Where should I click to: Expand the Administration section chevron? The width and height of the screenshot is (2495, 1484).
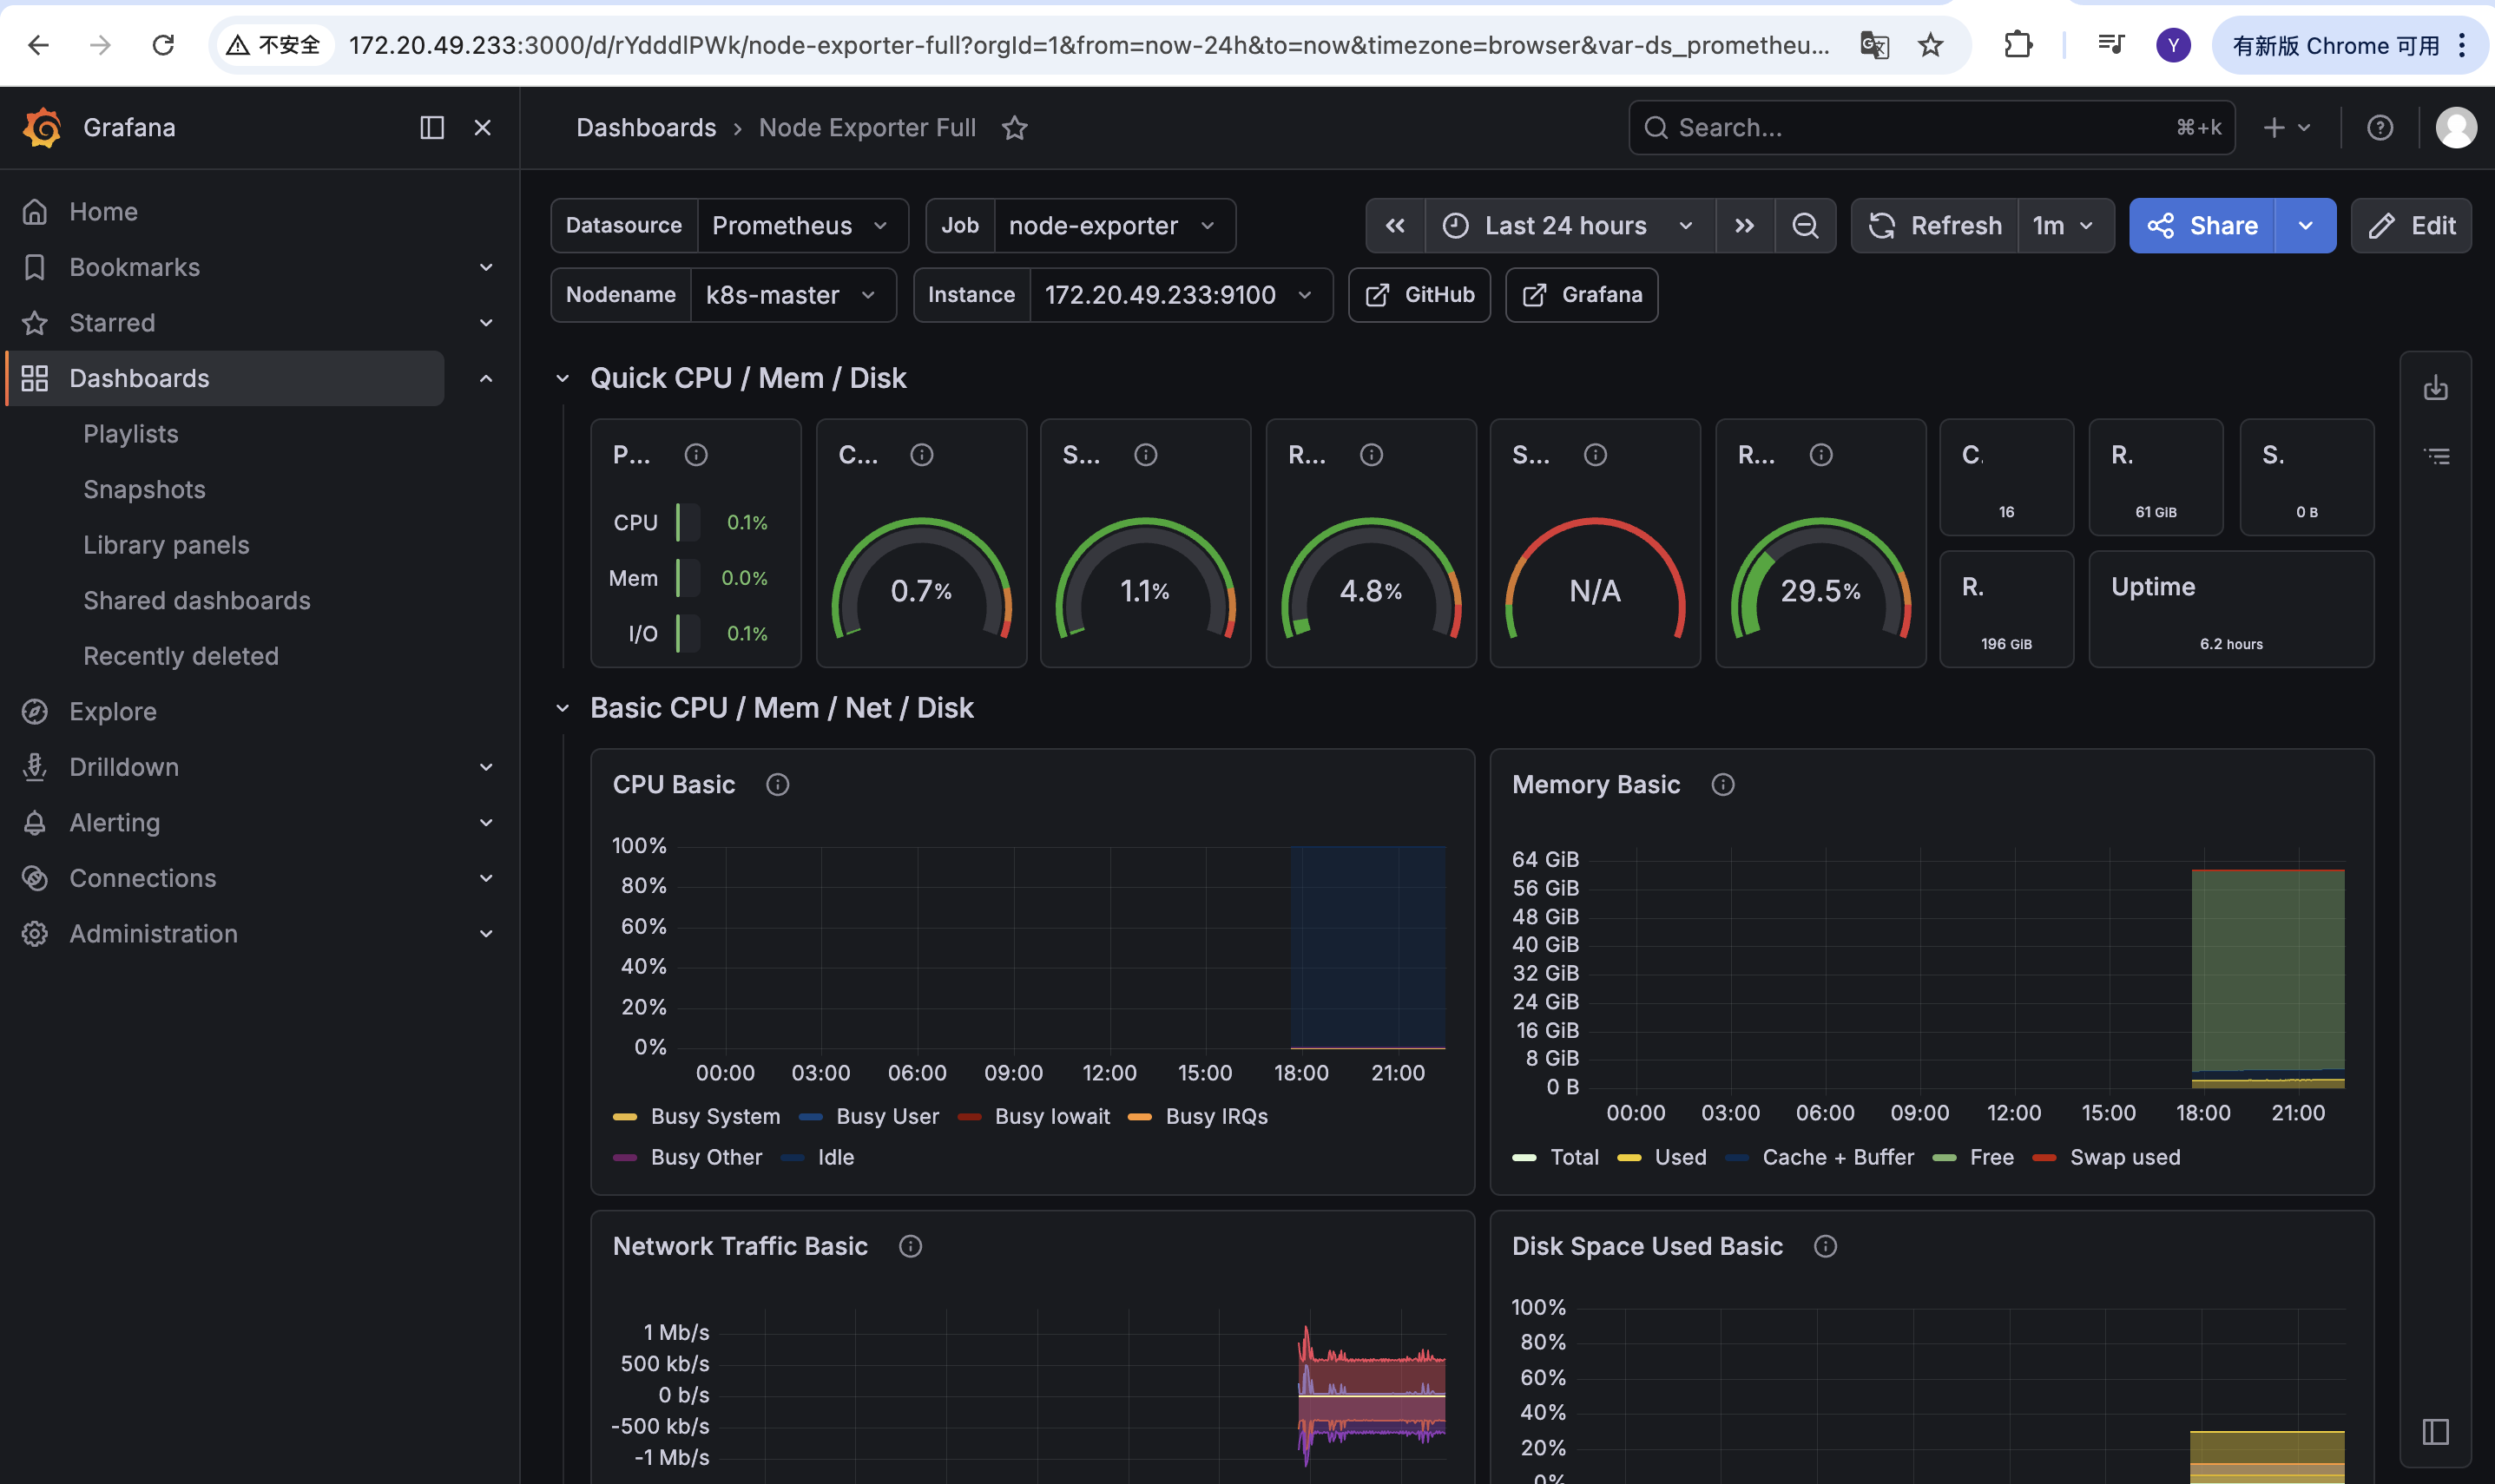coord(486,933)
